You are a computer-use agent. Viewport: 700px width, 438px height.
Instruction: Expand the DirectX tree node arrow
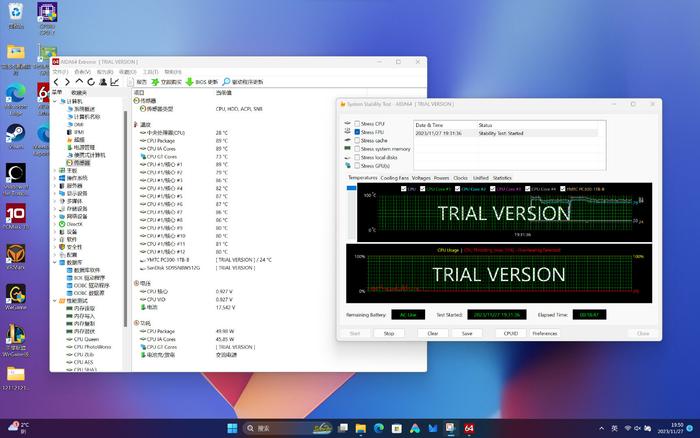55,224
